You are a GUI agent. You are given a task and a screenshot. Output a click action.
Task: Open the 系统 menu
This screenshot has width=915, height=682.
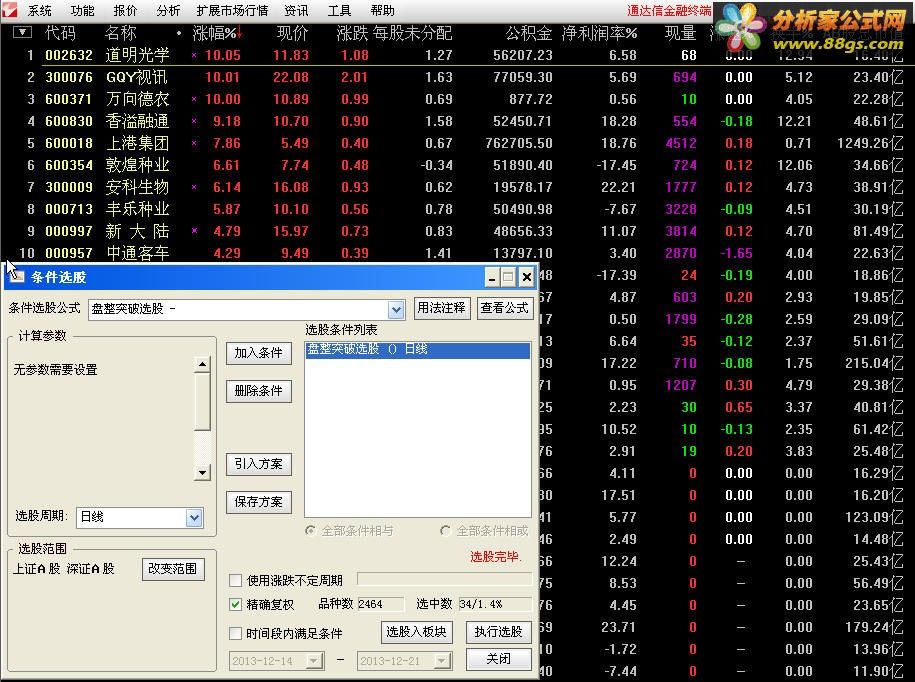click(40, 11)
